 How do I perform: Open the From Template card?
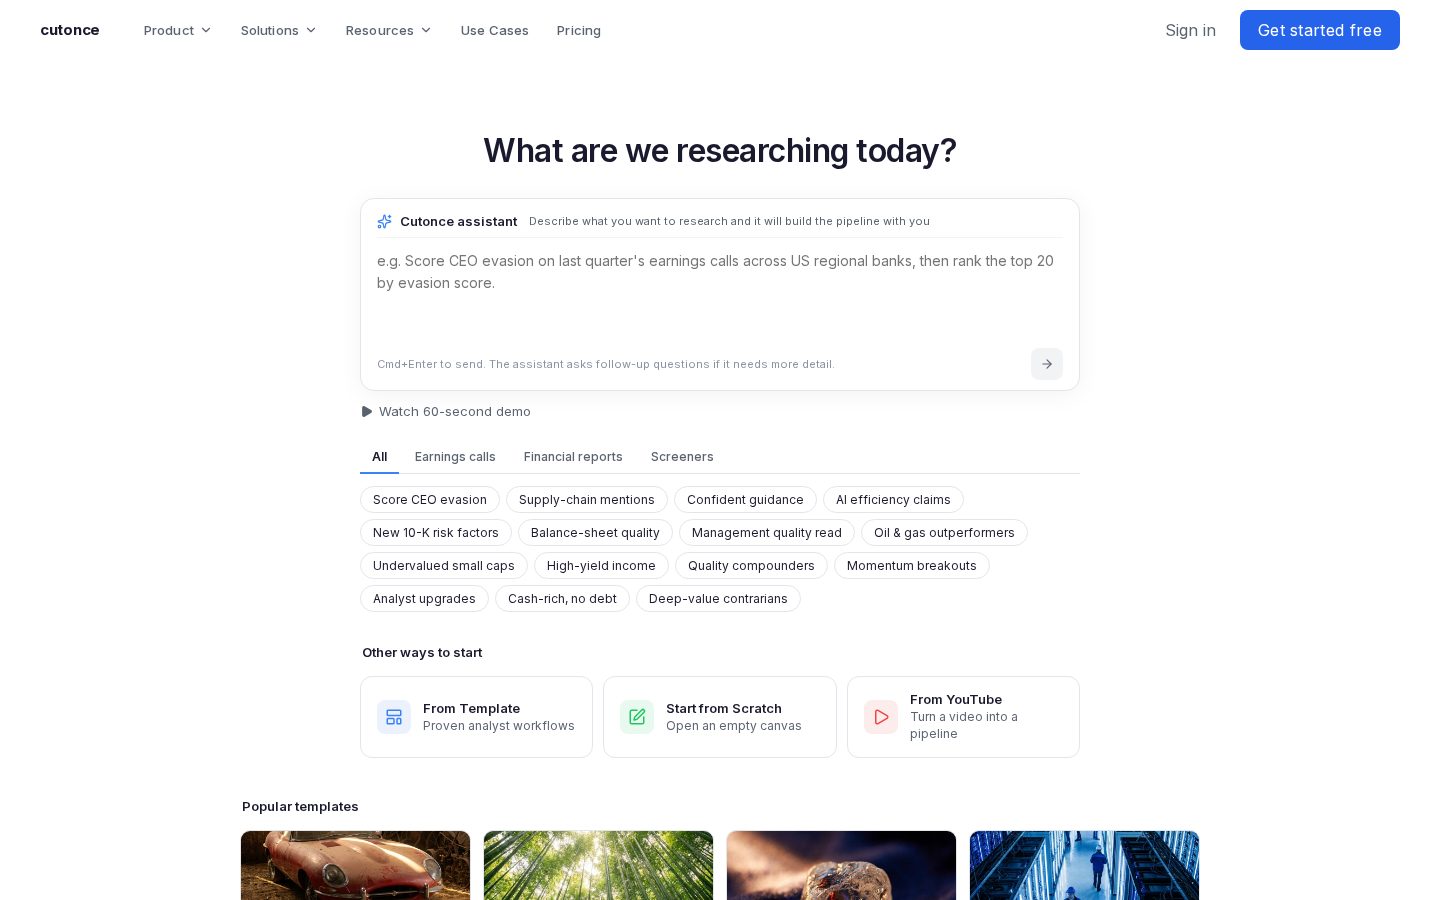coord(476,717)
